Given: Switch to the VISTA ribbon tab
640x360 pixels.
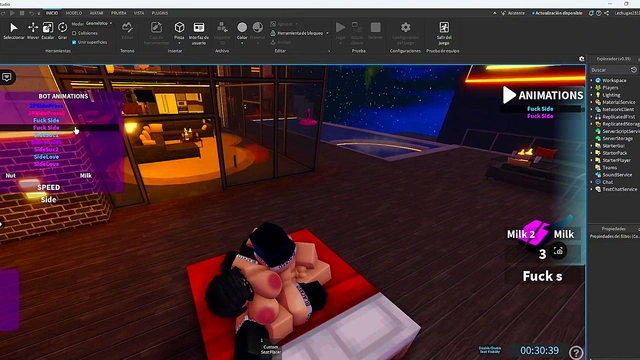Looking at the screenshot, I should 139,13.
